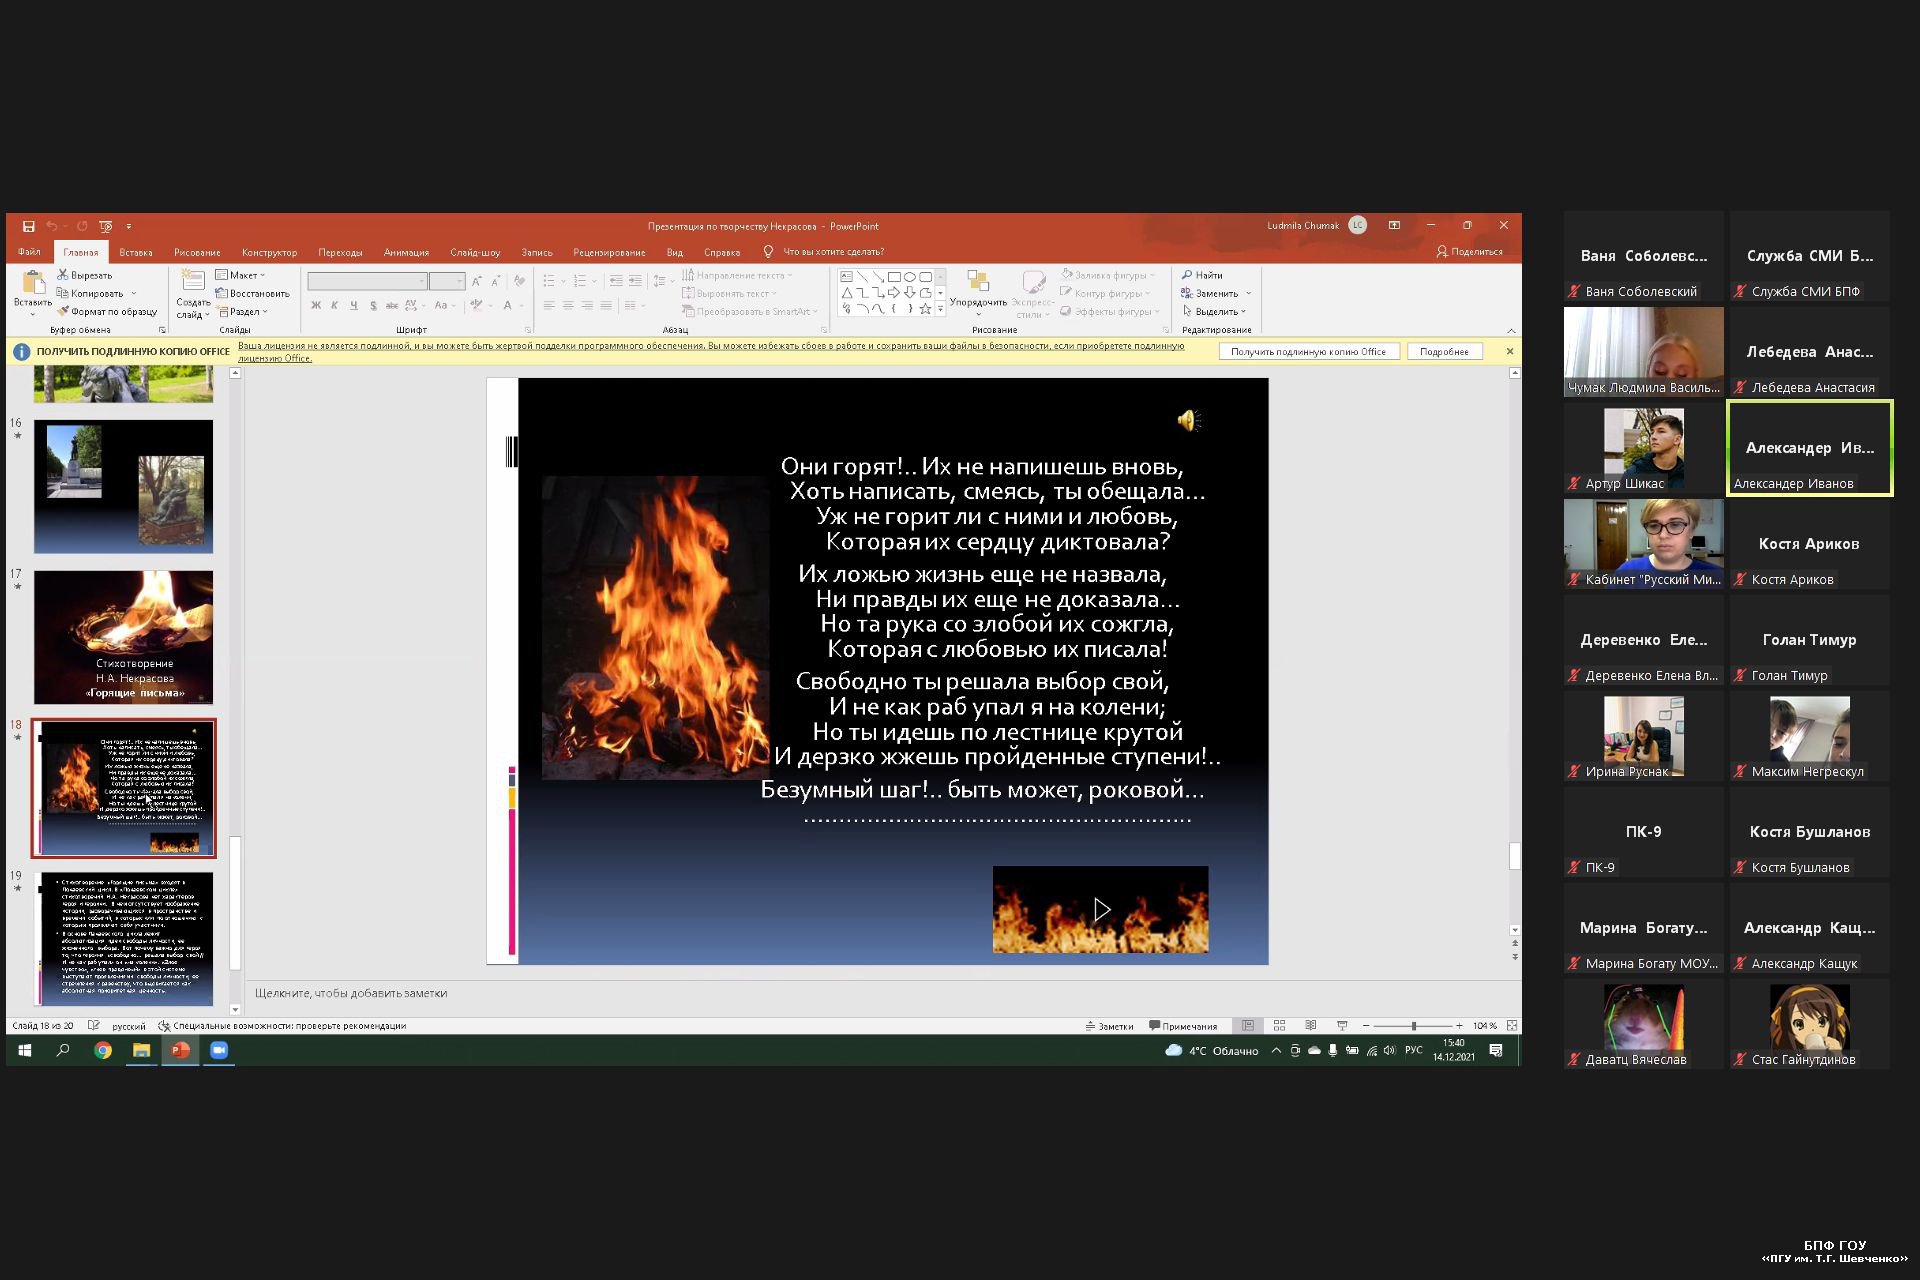Switch to slide sorter view in status bar

(1279, 1025)
